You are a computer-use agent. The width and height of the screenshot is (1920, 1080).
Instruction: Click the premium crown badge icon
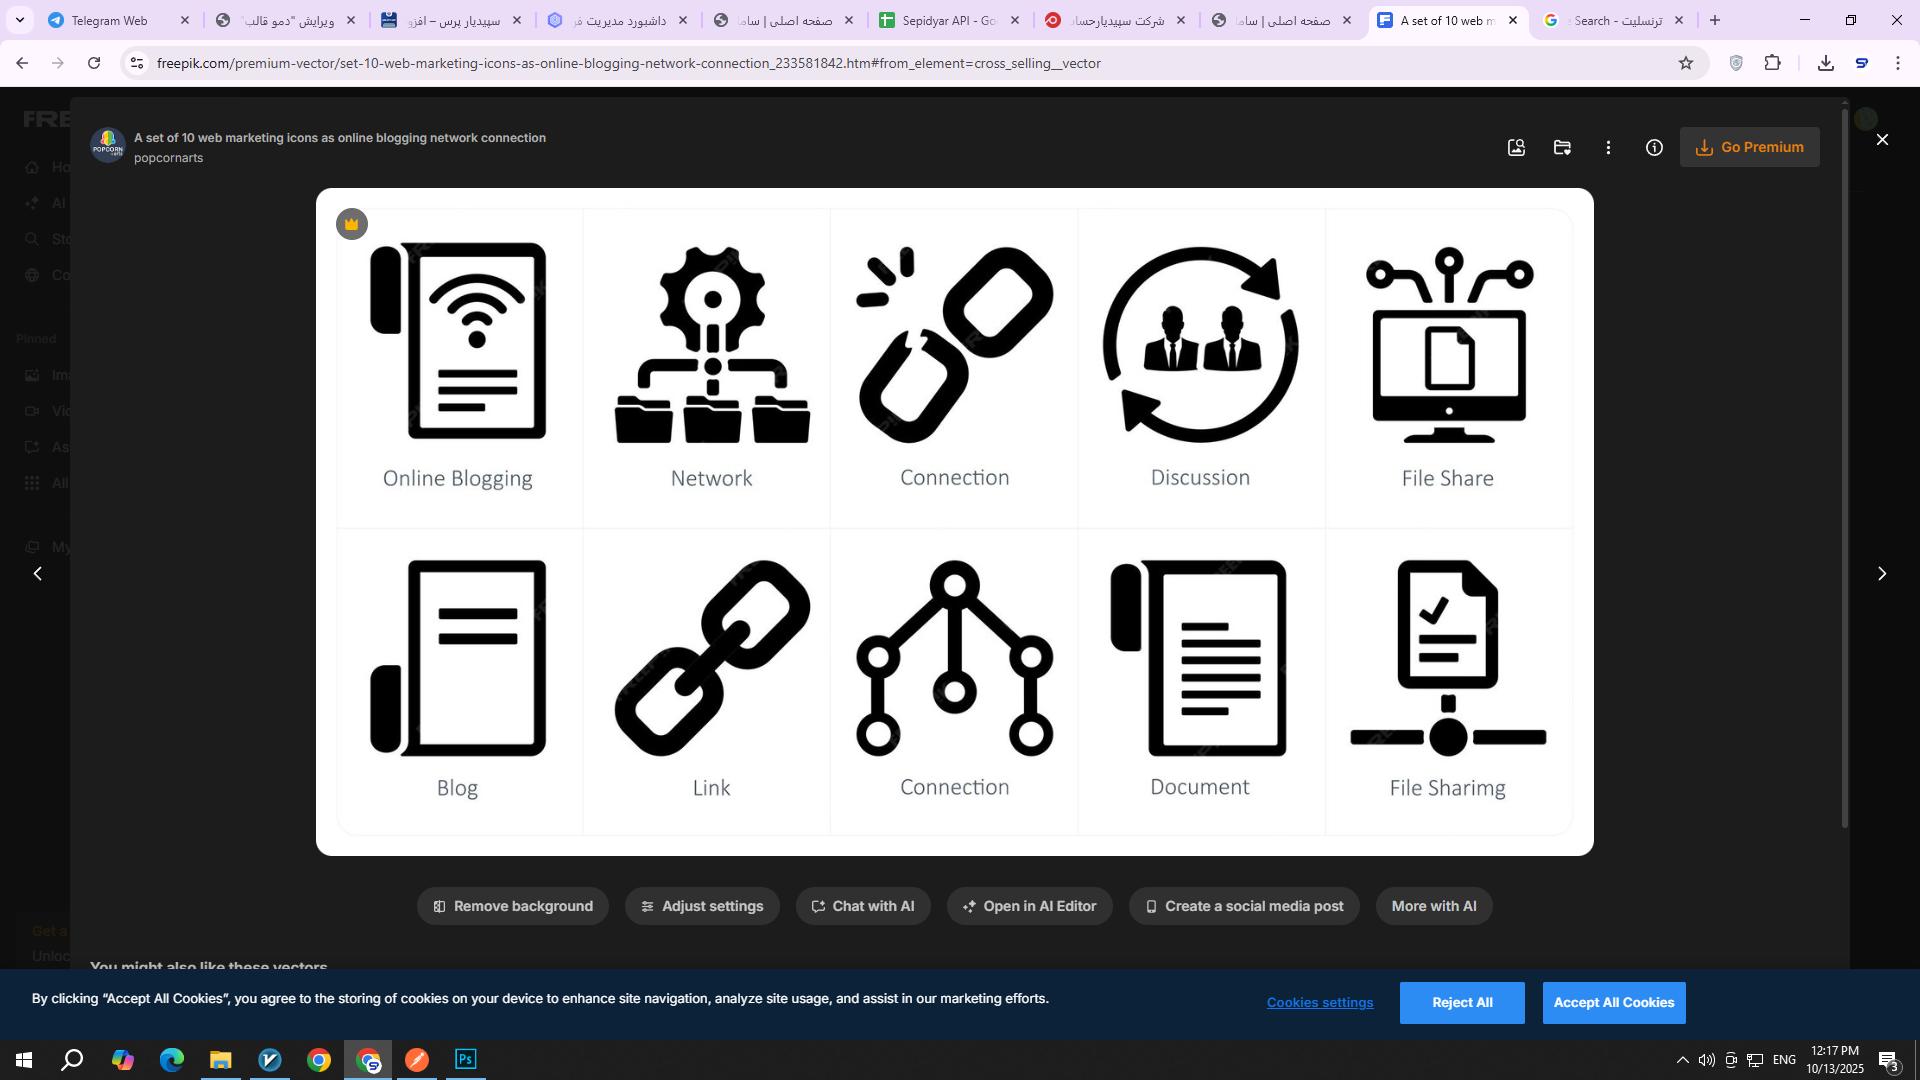tap(352, 224)
